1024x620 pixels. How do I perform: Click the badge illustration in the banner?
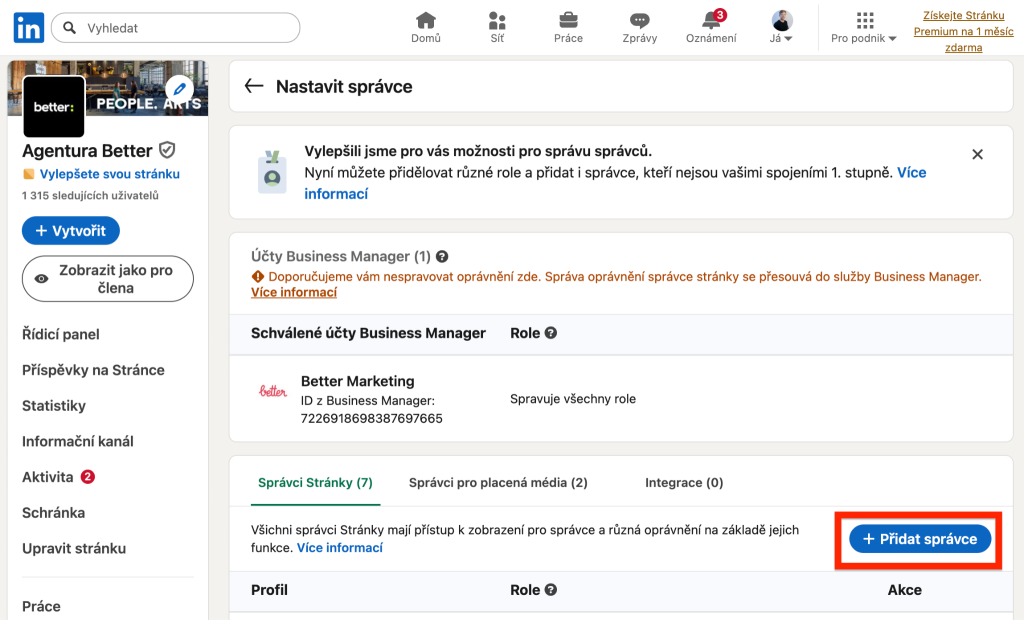(272, 172)
